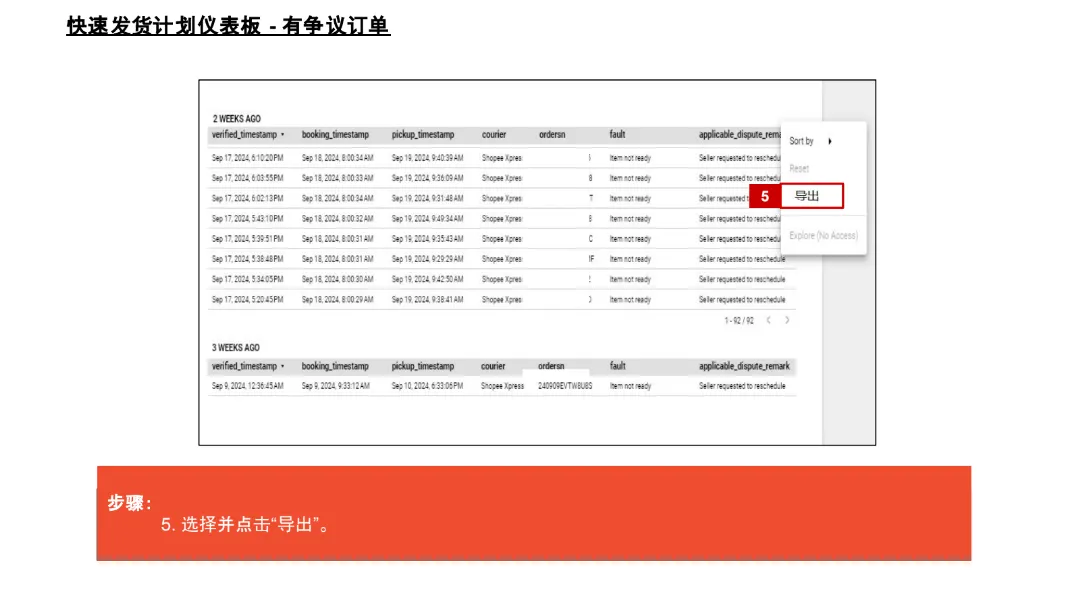
Task: Click the slide title 快速发货计划仪表板
Action: (228, 26)
